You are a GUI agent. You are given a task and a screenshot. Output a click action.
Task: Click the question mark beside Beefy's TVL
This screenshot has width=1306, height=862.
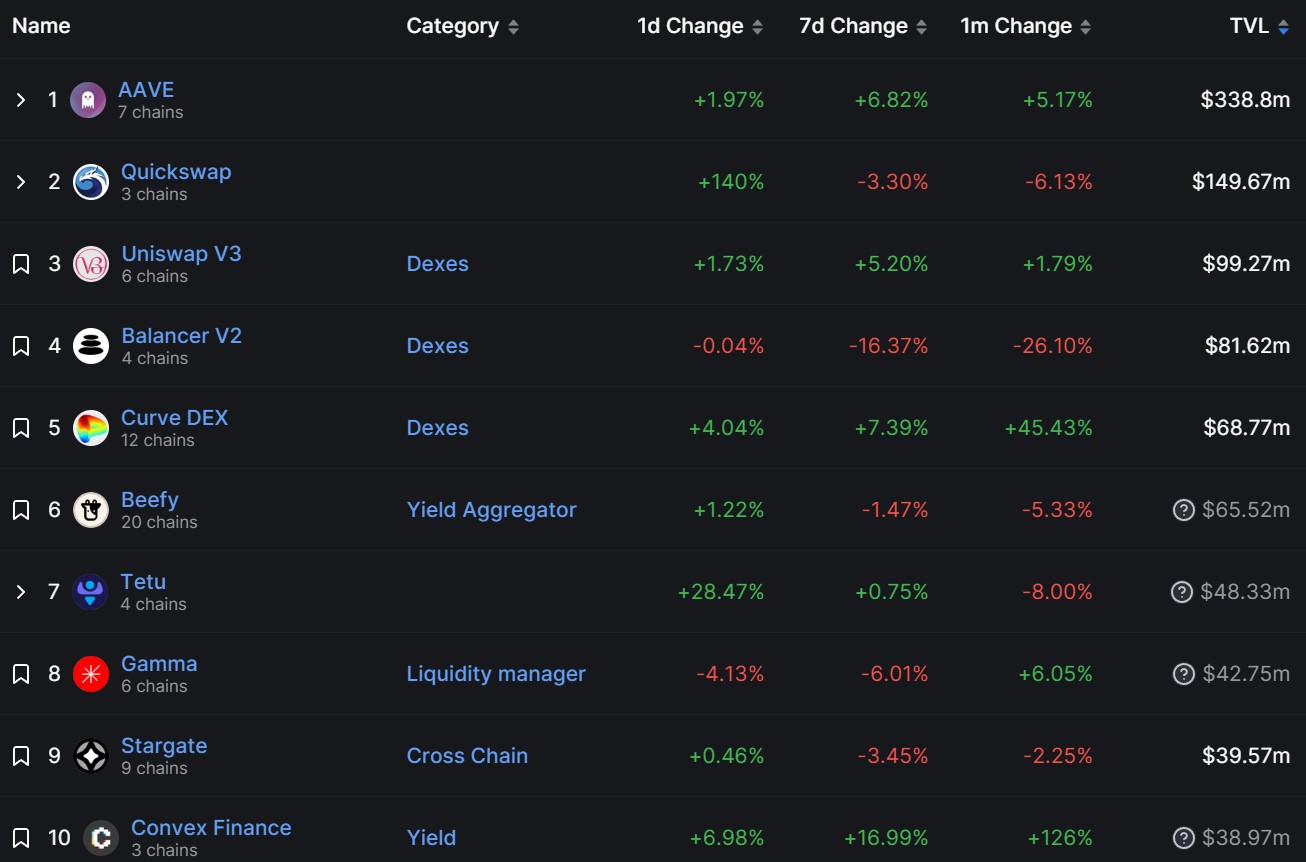tap(1183, 509)
